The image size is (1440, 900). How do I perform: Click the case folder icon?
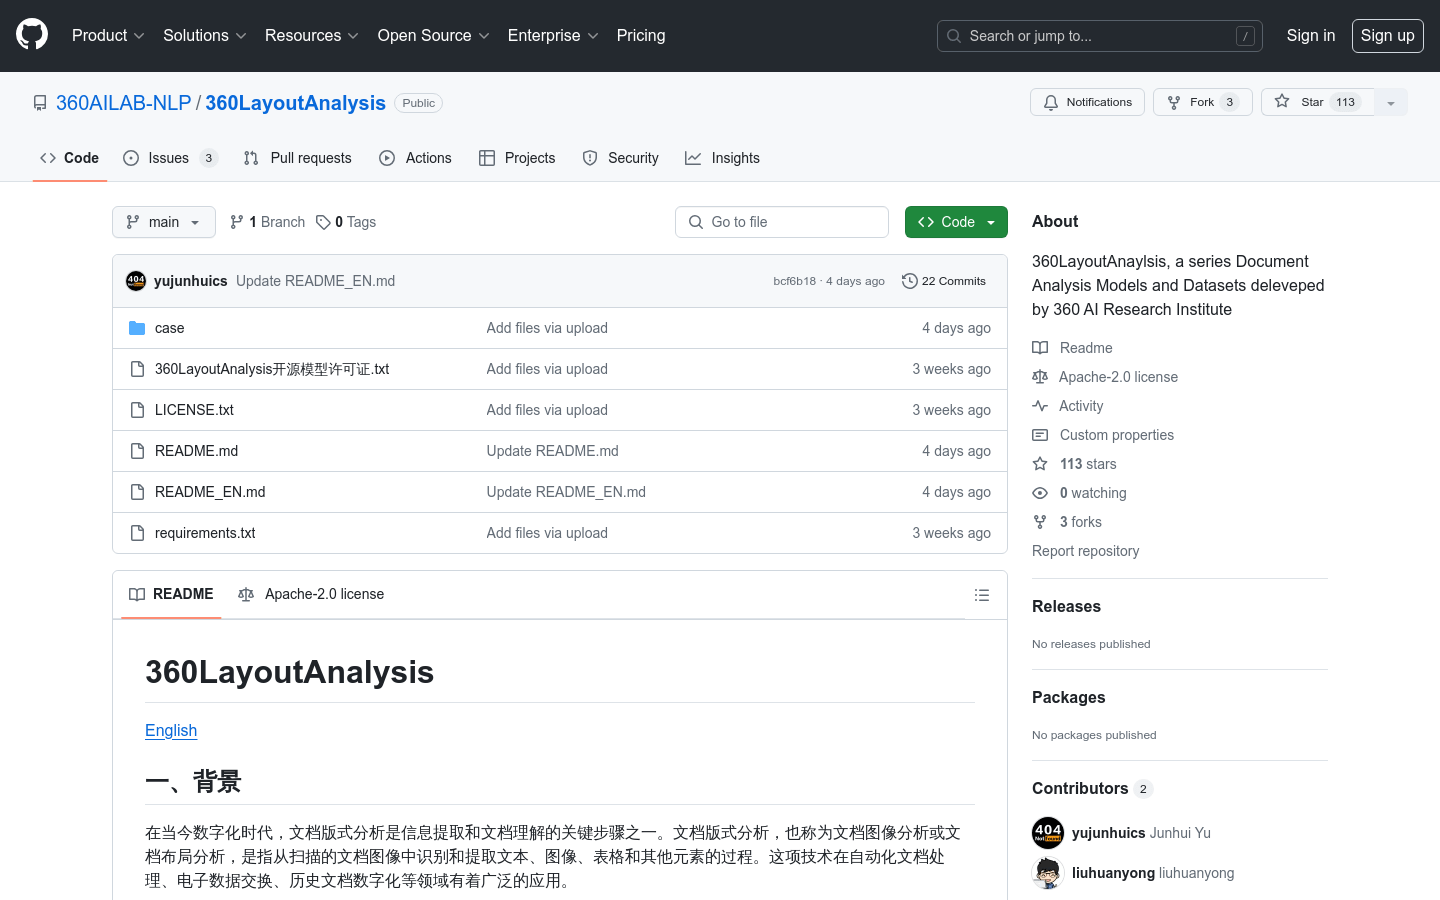pos(137,328)
